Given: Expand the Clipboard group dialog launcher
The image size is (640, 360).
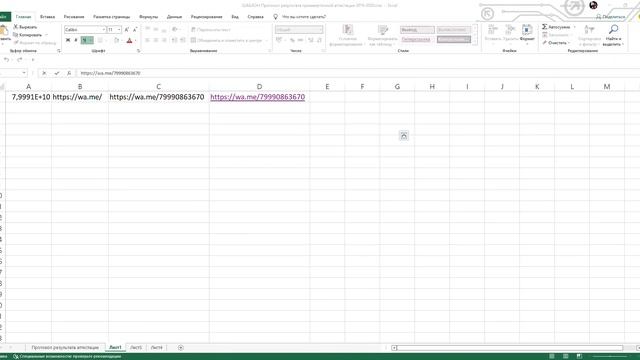Looking at the screenshot, I should [x=59, y=51].
